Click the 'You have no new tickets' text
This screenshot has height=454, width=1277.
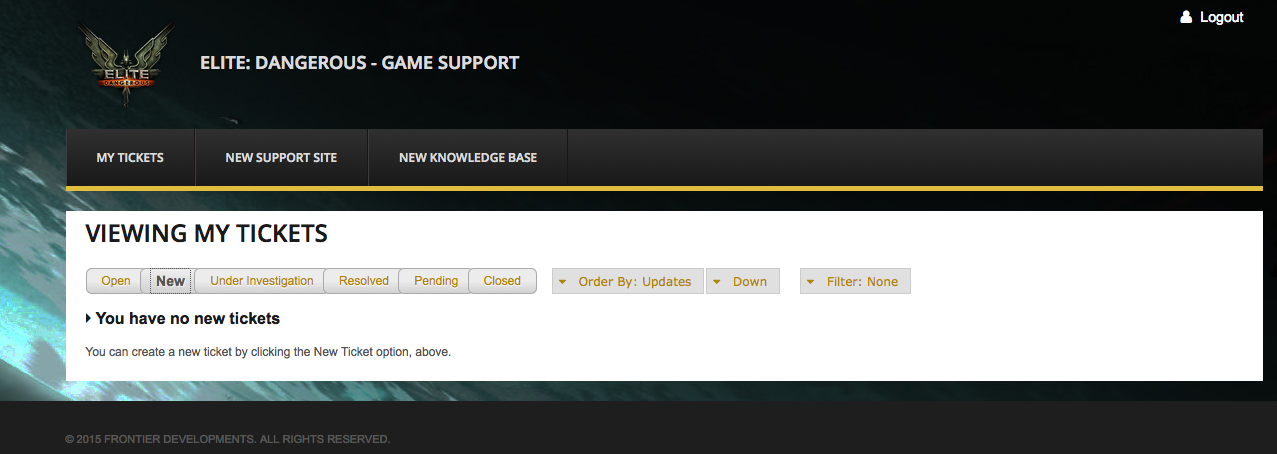pos(188,319)
